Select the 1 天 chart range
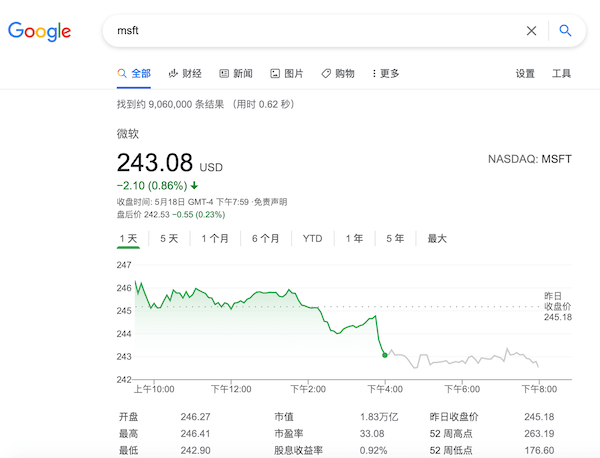The image size is (600, 458). 128,238
